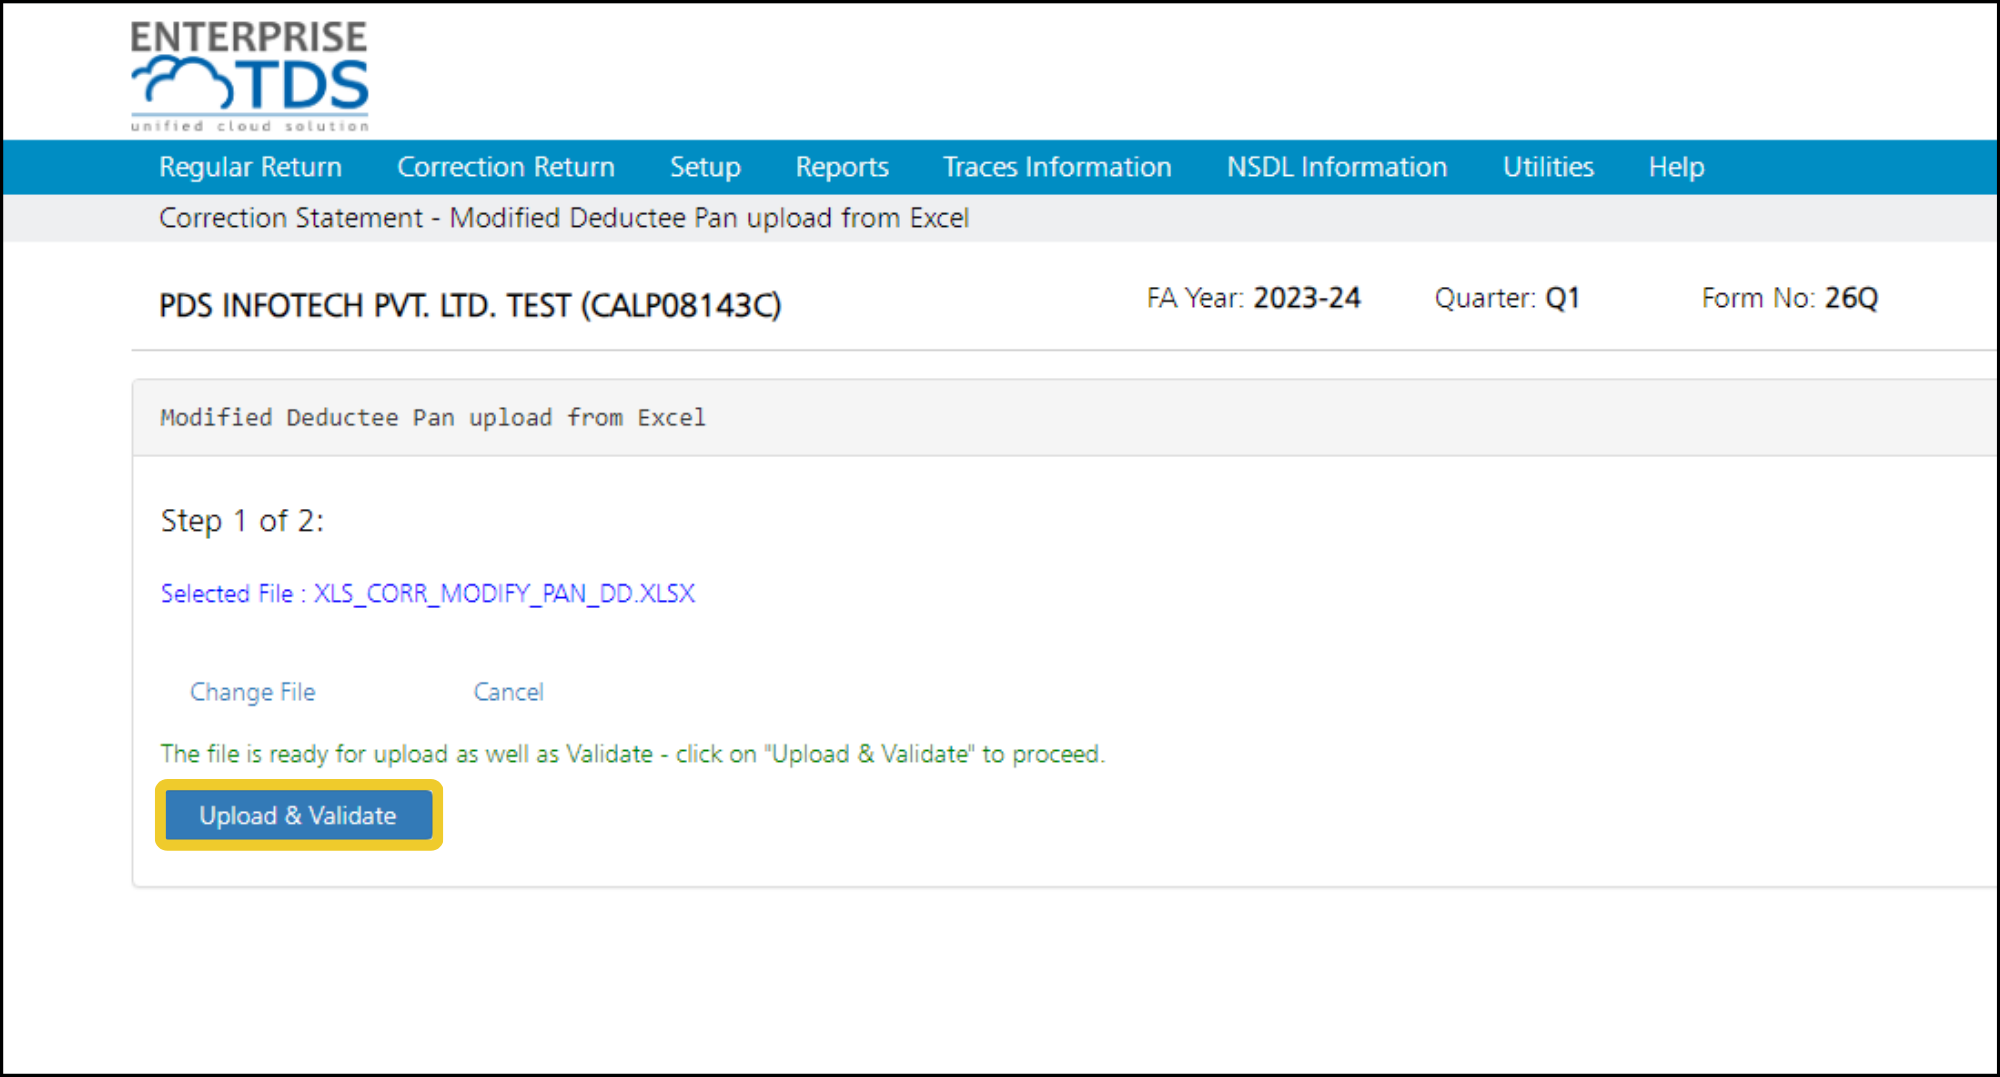Open the Regular Return menu

(250, 167)
